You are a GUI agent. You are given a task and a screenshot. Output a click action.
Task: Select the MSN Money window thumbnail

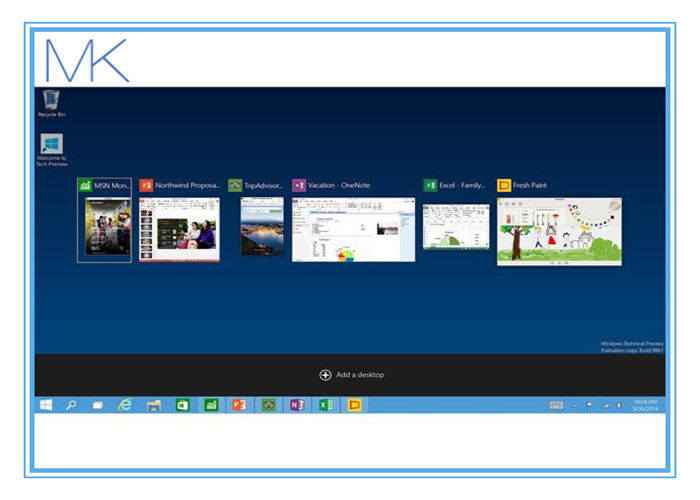coord(108,227)
